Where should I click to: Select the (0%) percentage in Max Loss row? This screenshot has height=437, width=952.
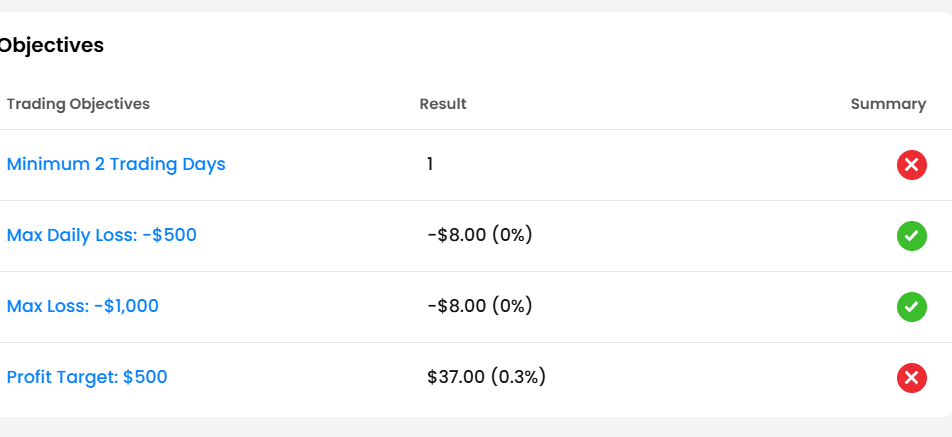(512, 306)
